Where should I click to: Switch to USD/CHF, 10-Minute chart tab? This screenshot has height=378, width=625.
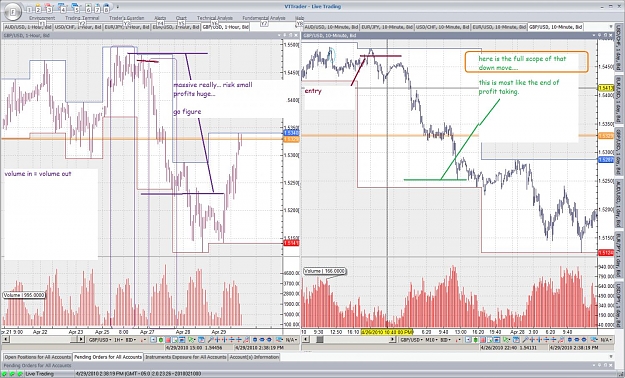click(442, 27)
